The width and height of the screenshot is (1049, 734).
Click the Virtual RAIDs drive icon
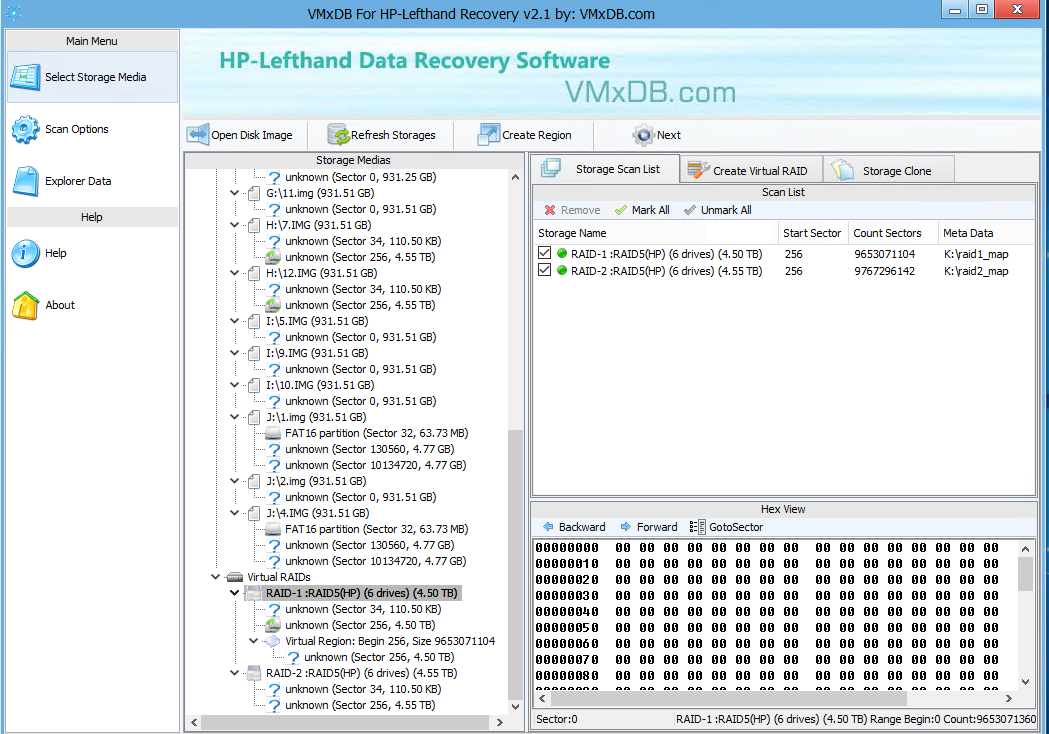[234, 577]
